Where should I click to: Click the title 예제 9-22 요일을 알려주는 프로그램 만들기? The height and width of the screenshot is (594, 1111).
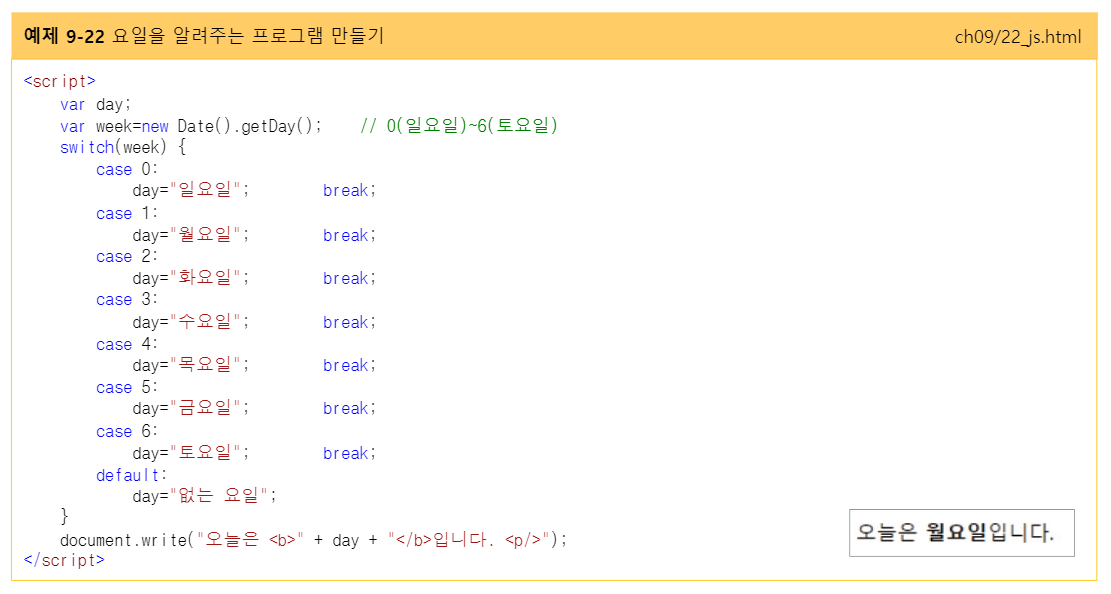pos(204,35)
